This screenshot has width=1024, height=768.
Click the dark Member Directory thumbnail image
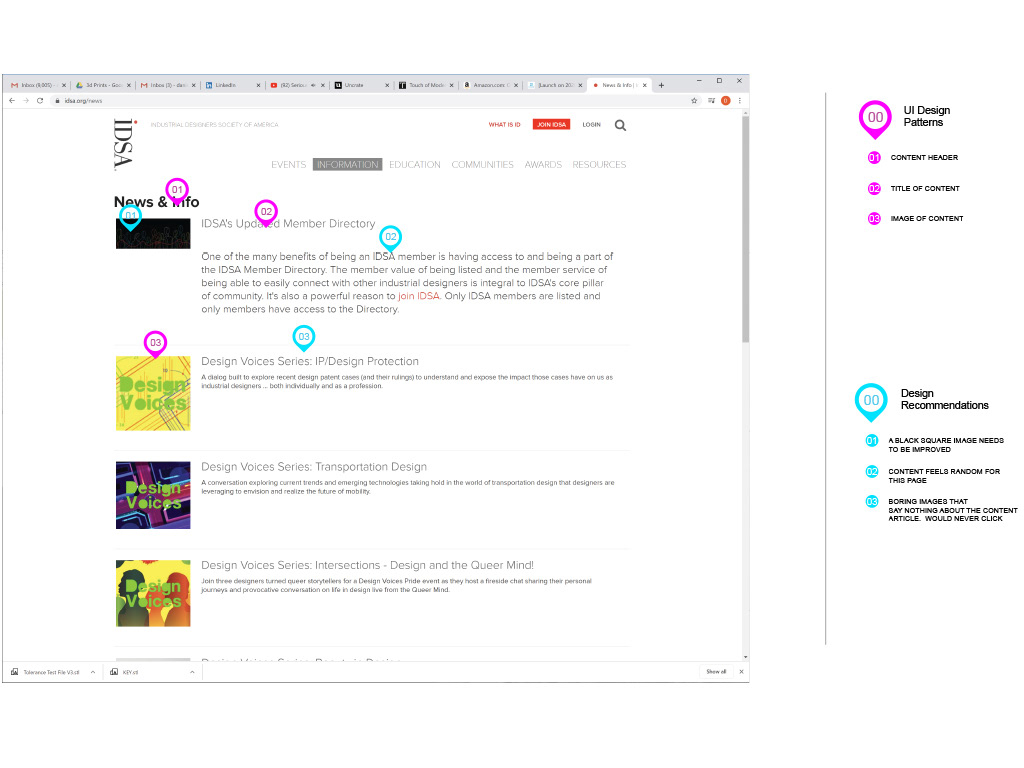[x=153, y=234]
